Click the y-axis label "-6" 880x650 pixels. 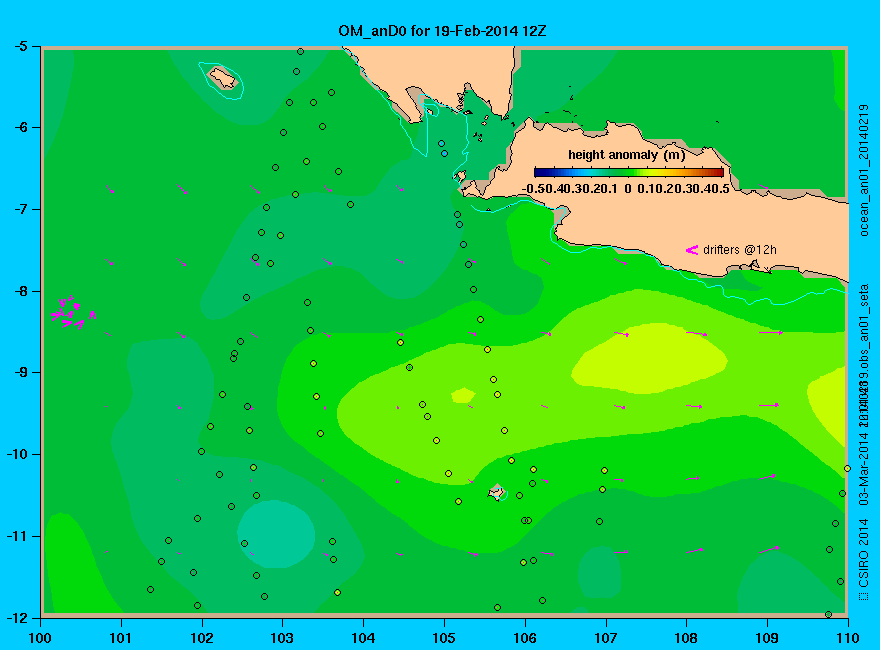coord(20,127)
